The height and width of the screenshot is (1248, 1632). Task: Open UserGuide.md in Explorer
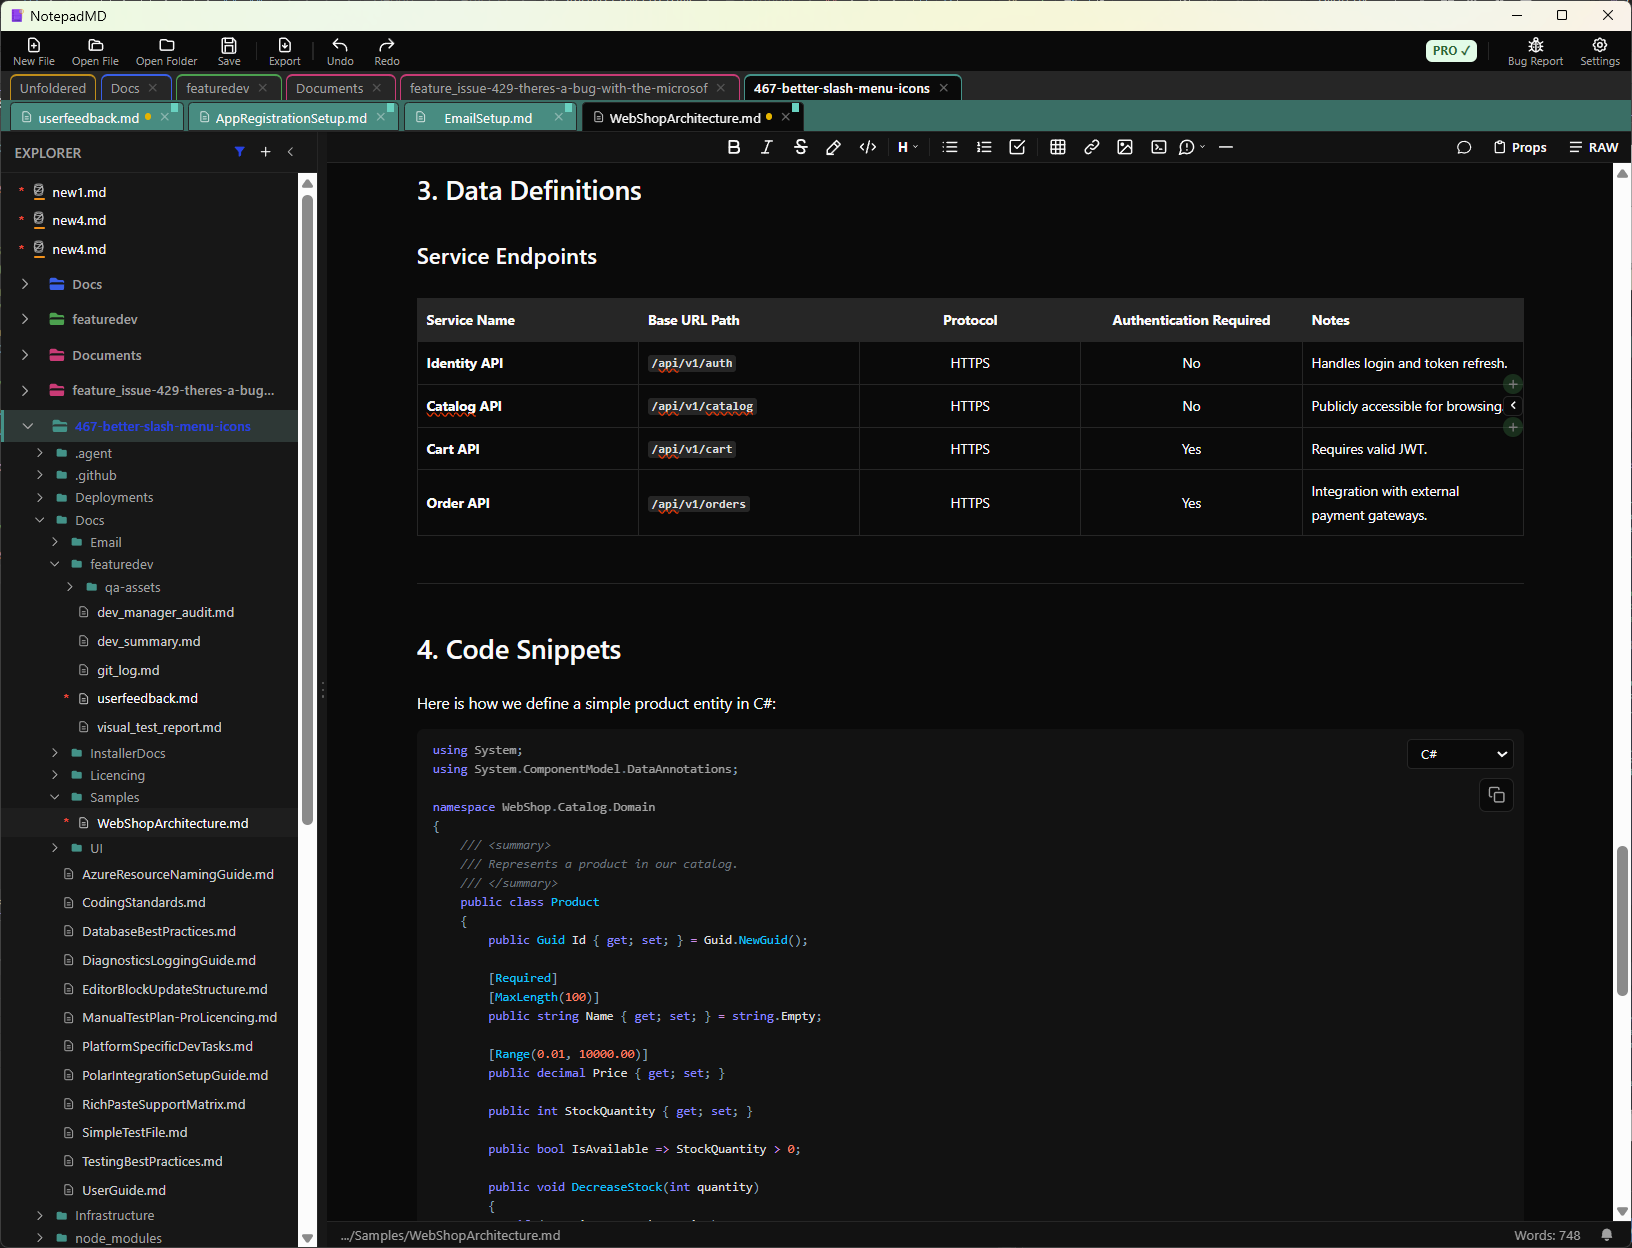click(x=124, y=1190)
